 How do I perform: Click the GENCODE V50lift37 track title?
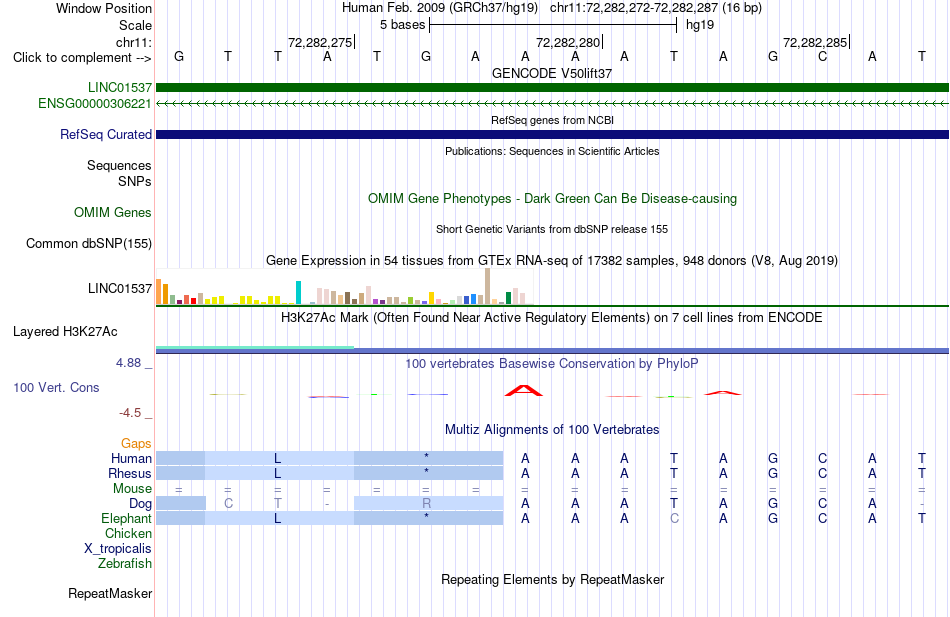(552, 73)
